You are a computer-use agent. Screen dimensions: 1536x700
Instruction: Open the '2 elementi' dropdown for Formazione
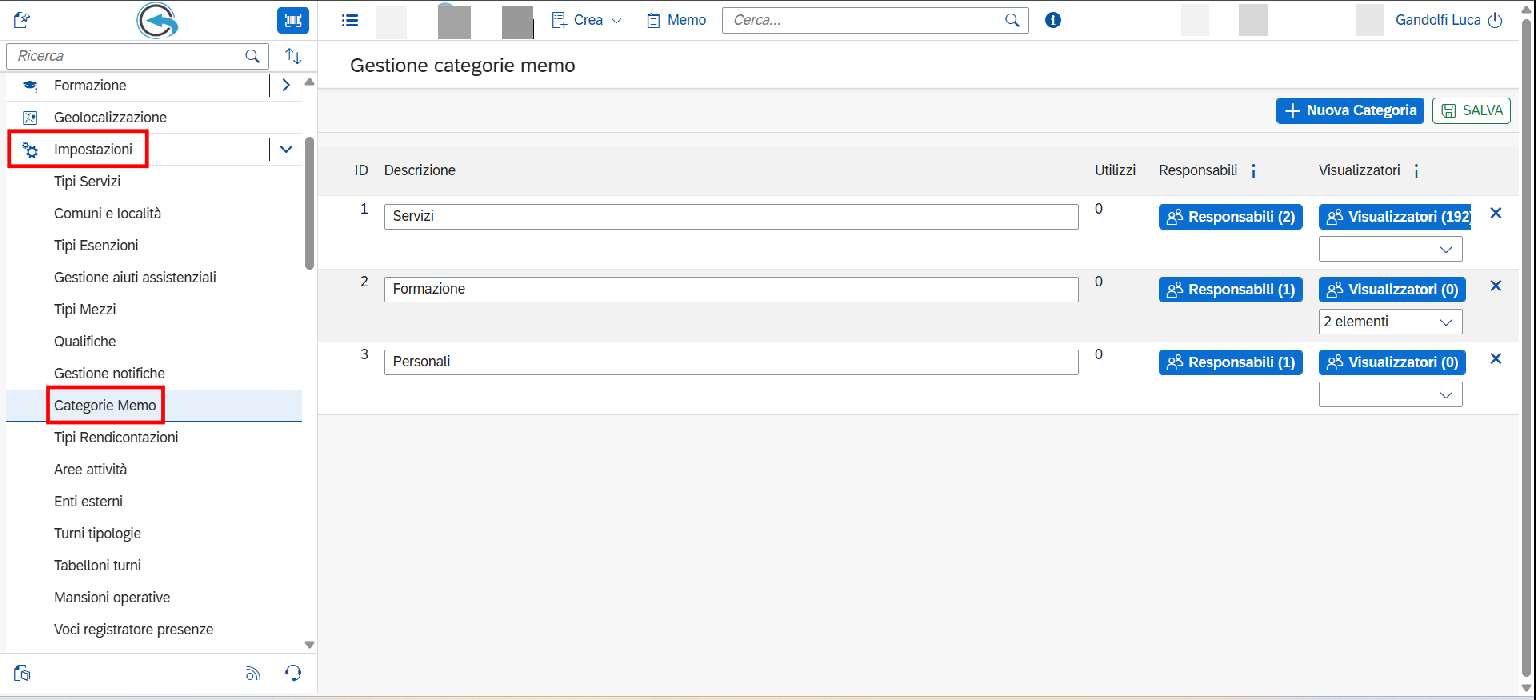click(x=1390, y=322)
